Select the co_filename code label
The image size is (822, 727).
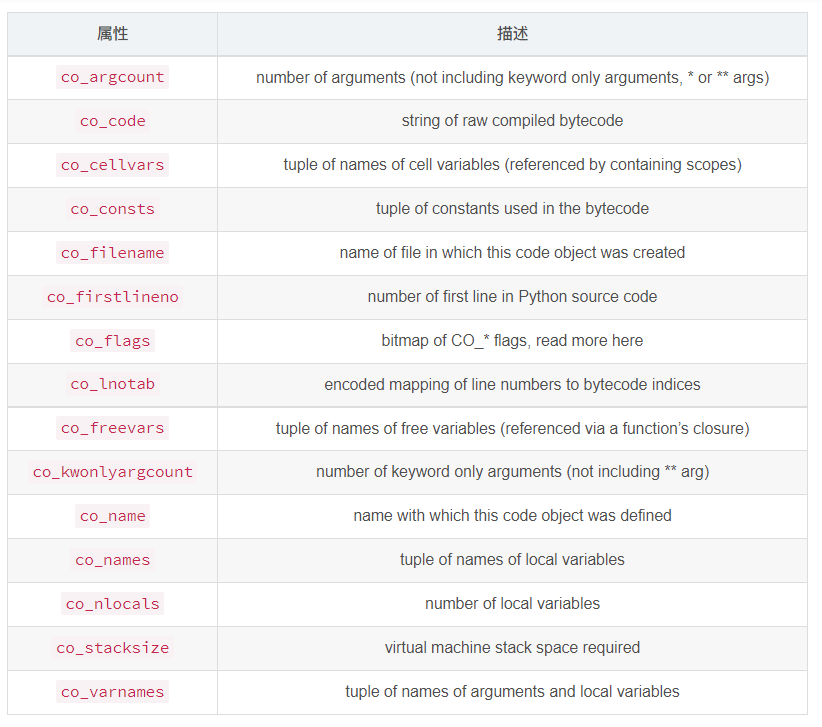pos(112,253)
